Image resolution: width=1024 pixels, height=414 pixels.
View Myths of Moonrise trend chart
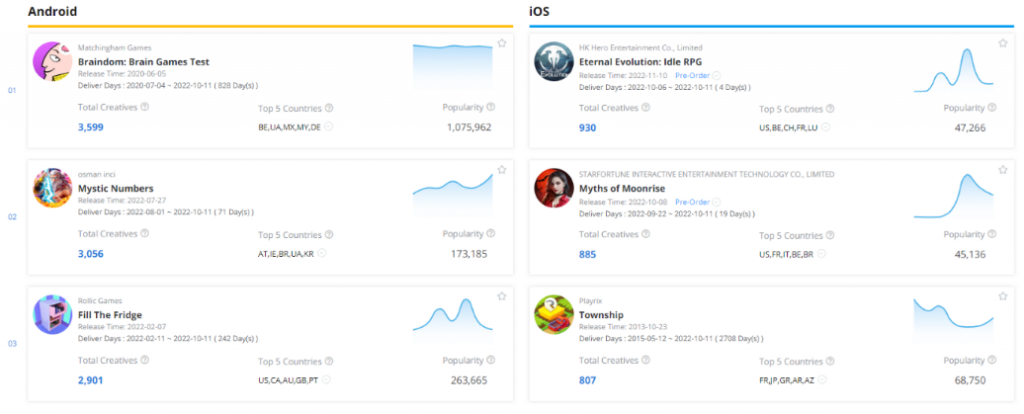953,195
